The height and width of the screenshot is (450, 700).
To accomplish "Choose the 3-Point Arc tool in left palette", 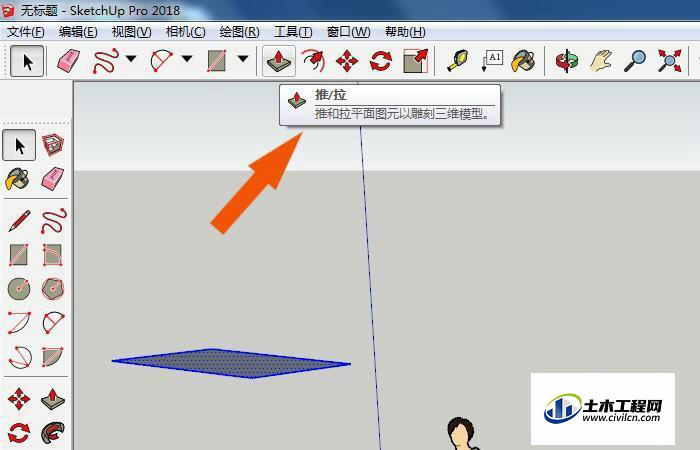I will (20, 357).
